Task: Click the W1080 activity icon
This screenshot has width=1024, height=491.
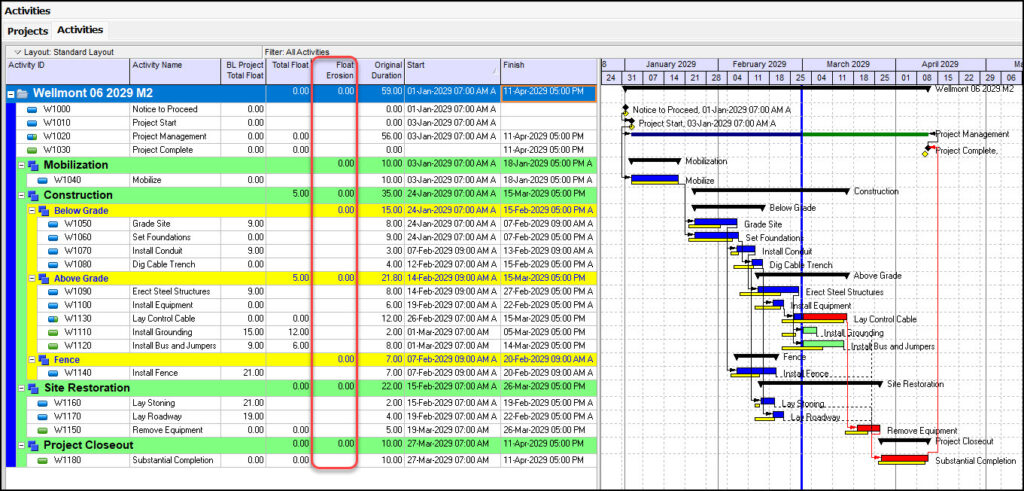Action: (53, 265)
